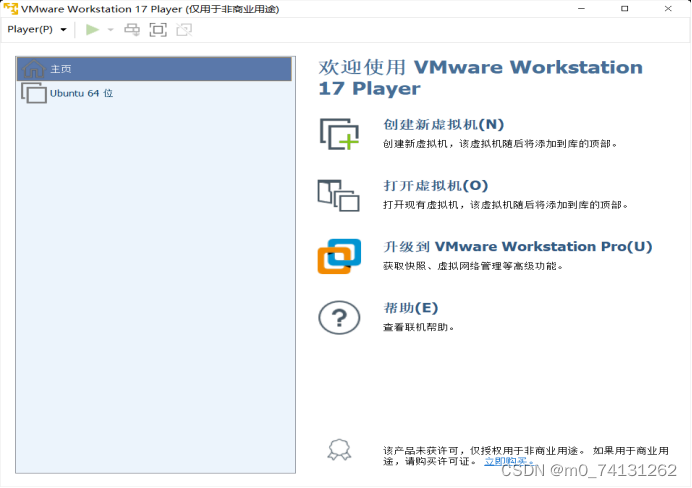This screenshot has width=692, height=488.
Task: Open the Player(P) menu
Action: coord(37,30)
